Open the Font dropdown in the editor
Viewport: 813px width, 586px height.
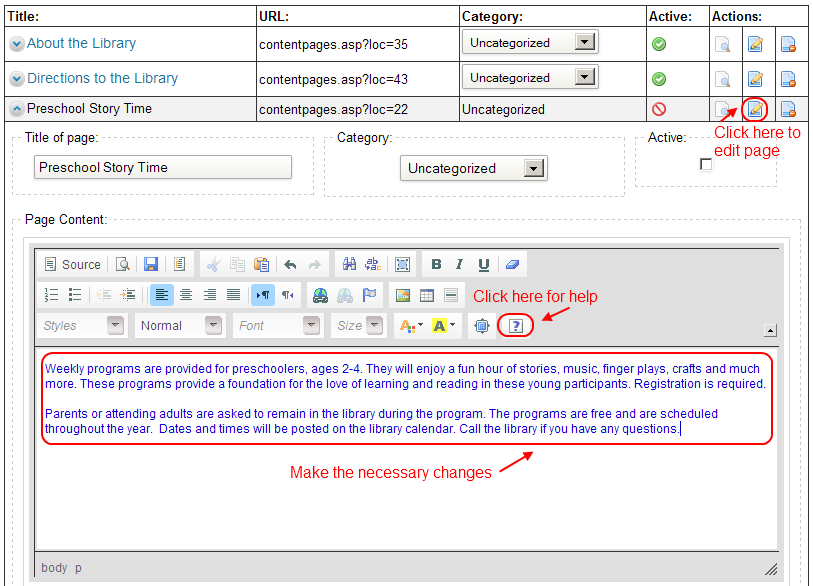coord(279,326)
